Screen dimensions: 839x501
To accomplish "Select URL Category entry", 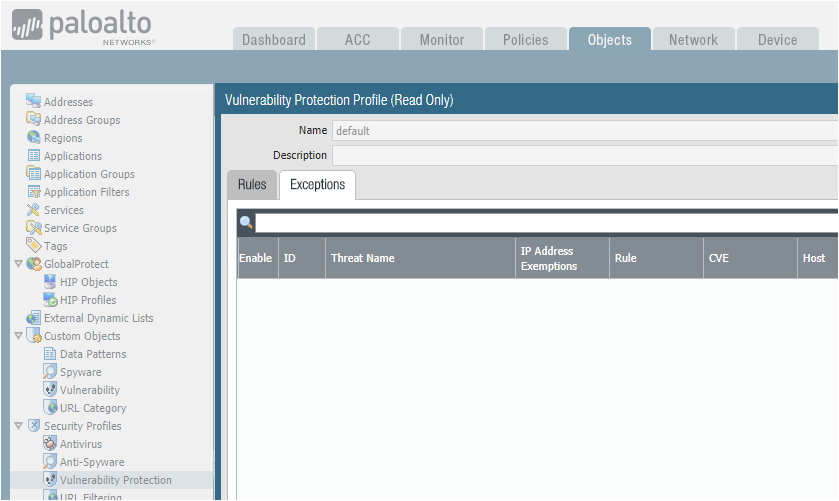I will pyautogui.click(x=93, y=408).
